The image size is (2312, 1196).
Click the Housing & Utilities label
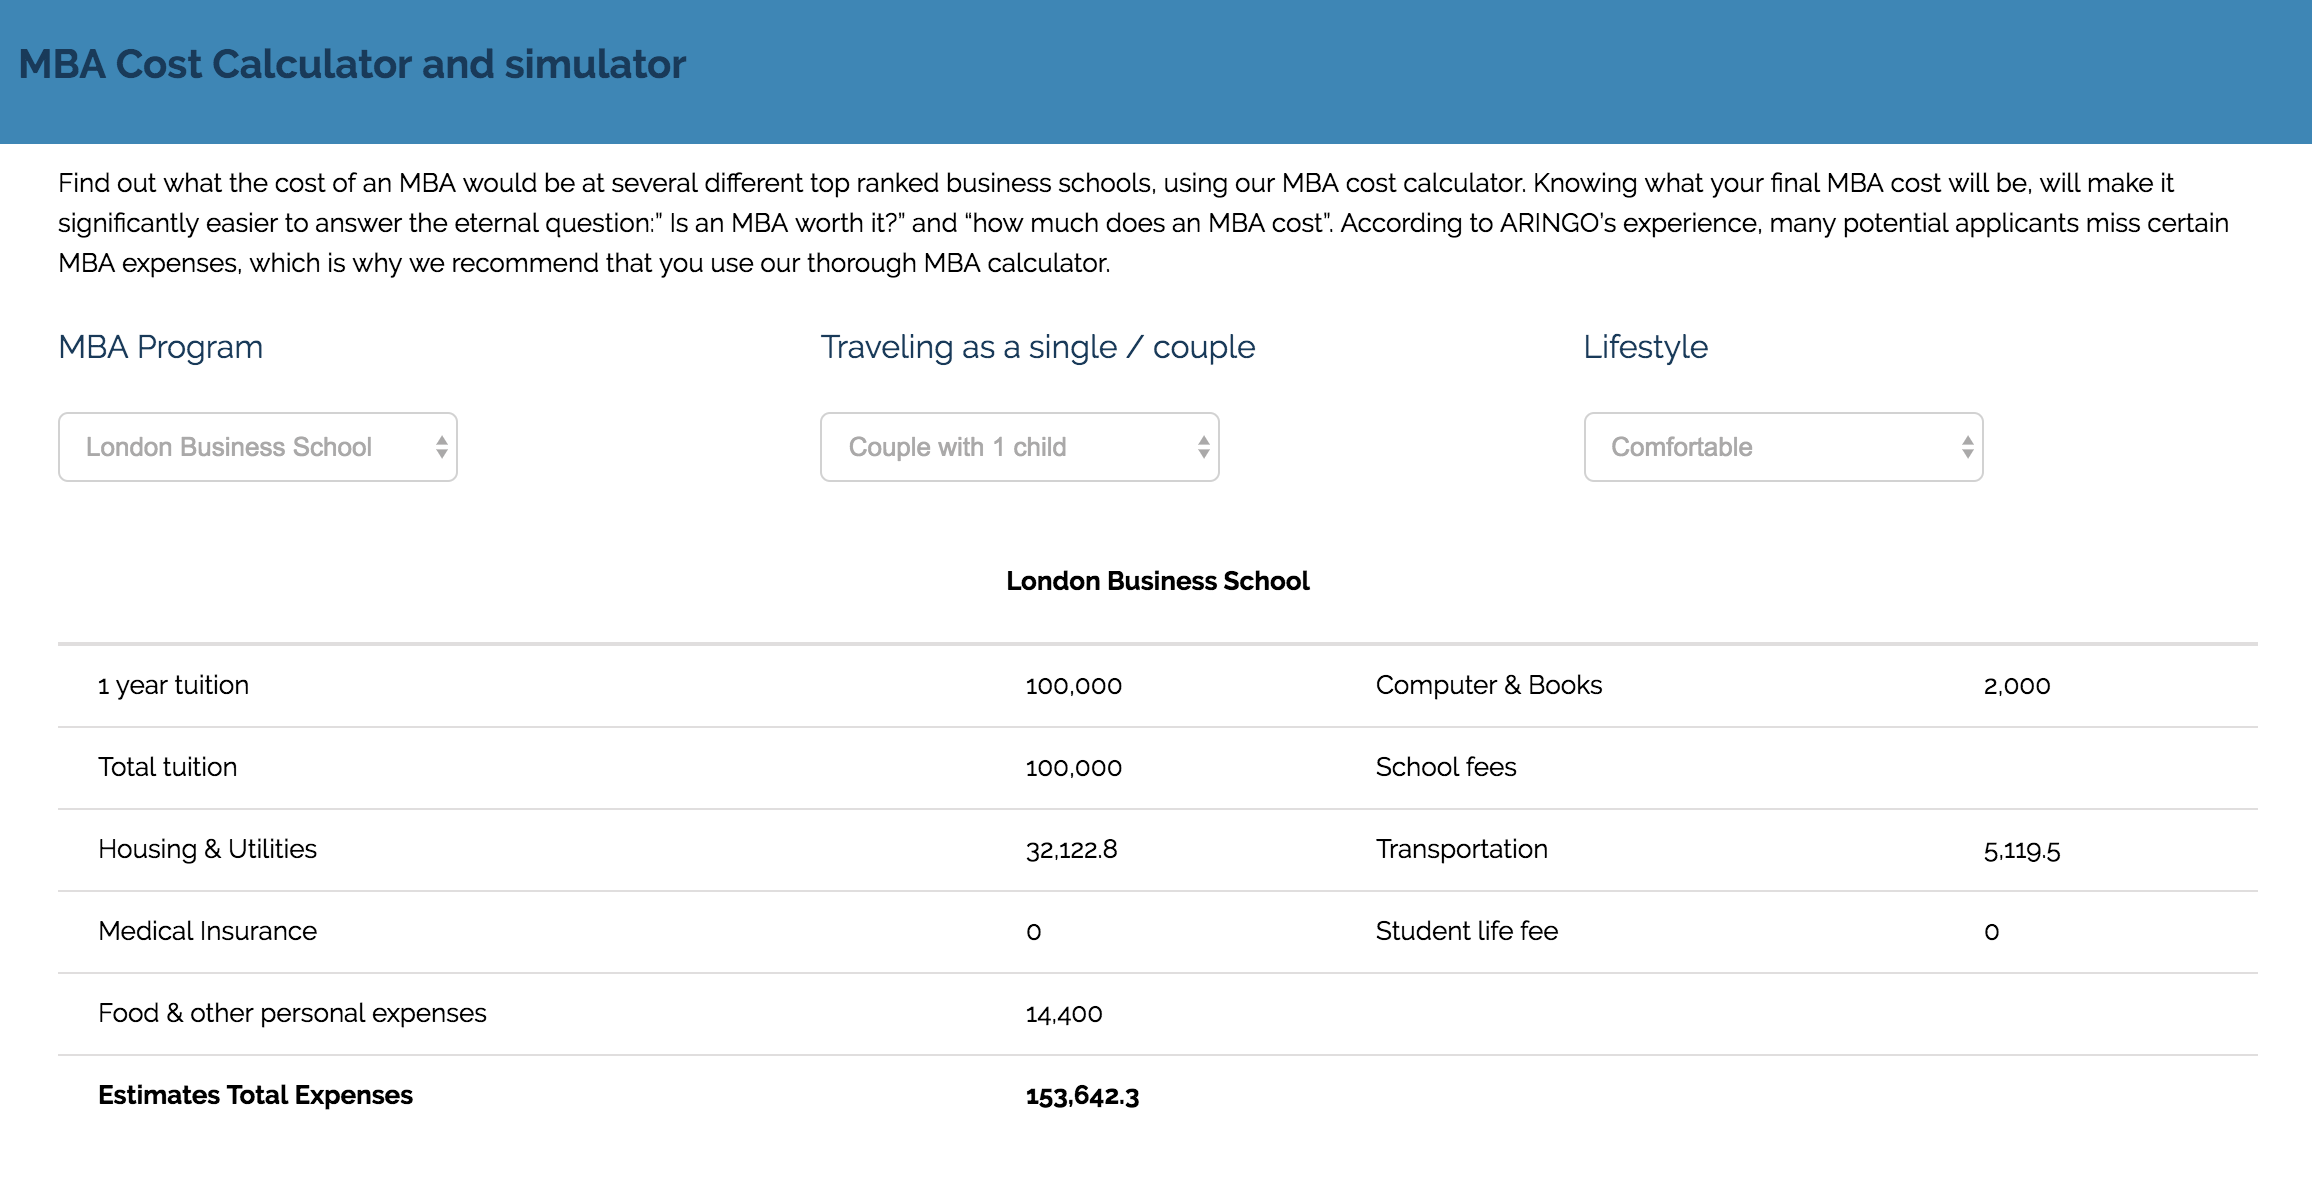tap(208, 849)
